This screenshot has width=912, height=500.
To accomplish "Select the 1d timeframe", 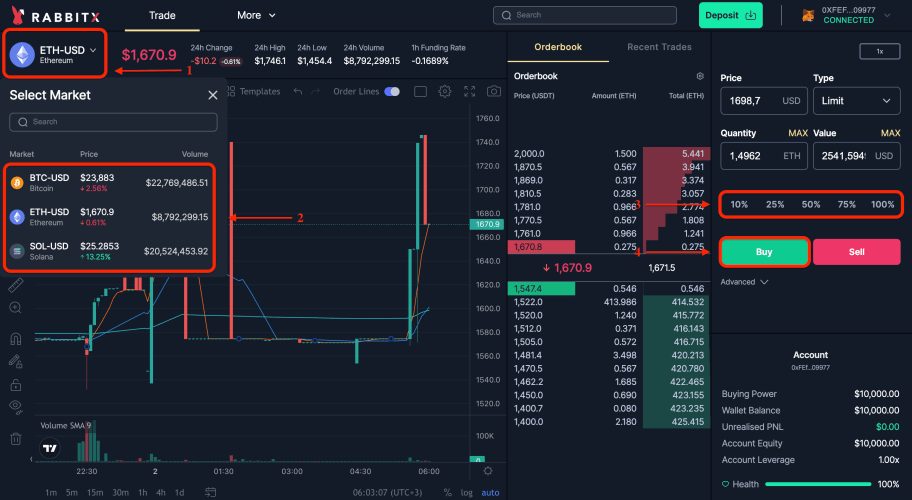I will click(180, 492).
